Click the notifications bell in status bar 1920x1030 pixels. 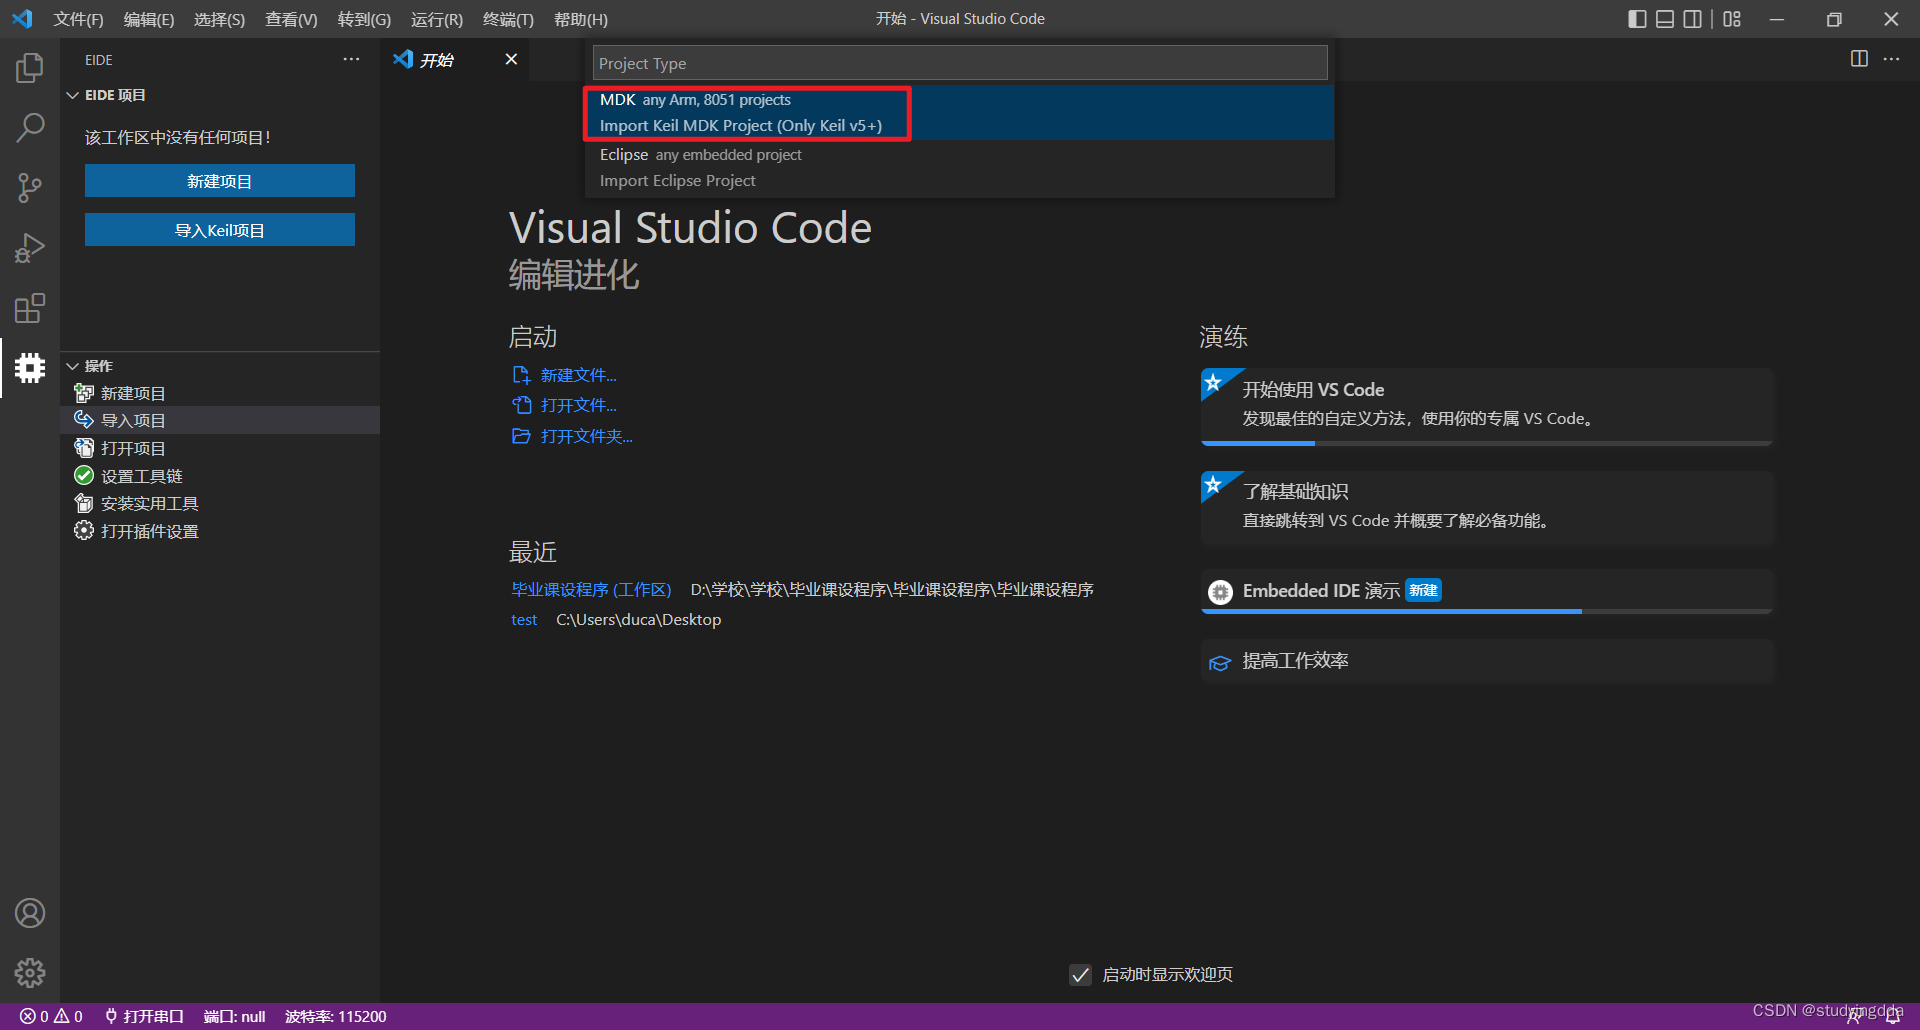[x=1892, y=1017]
